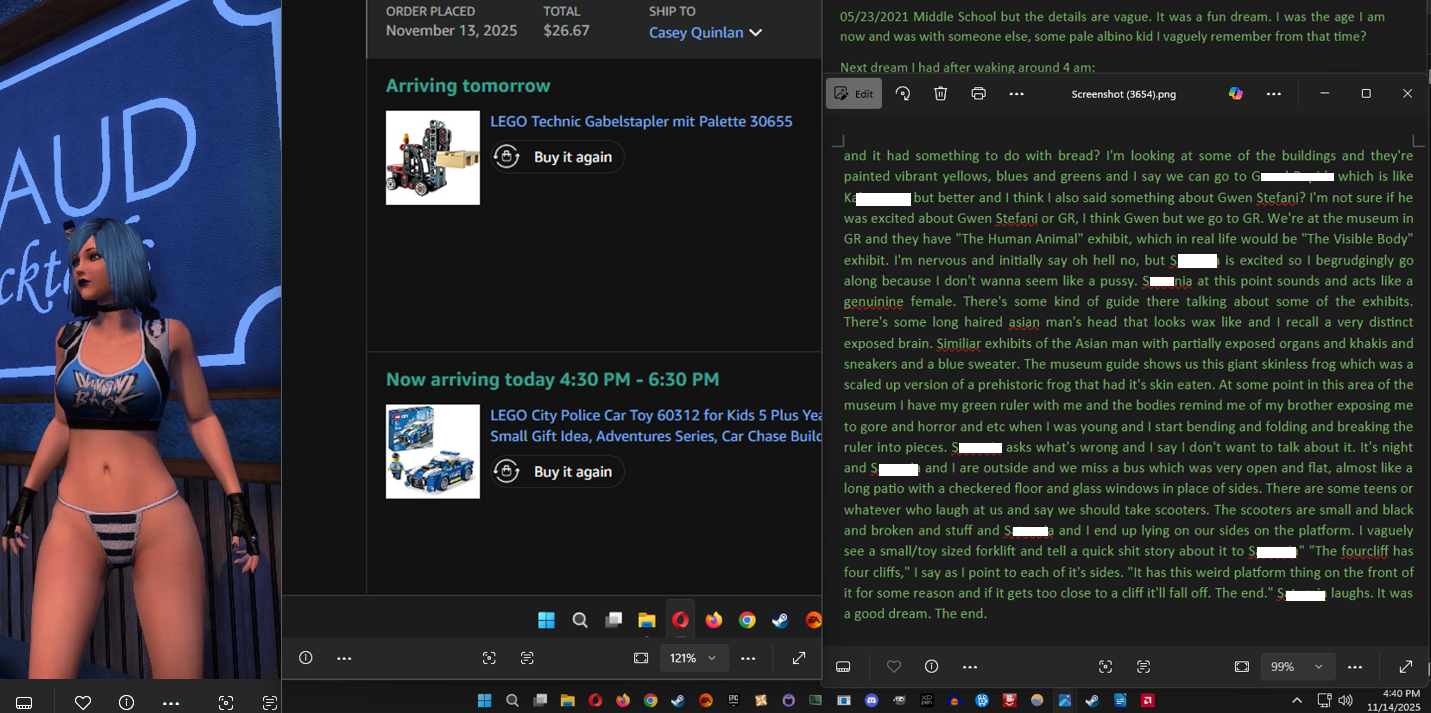Screen dimensions: 1431x713
Task: Scan text in the left character-image window
Action: tap(270, 703)
